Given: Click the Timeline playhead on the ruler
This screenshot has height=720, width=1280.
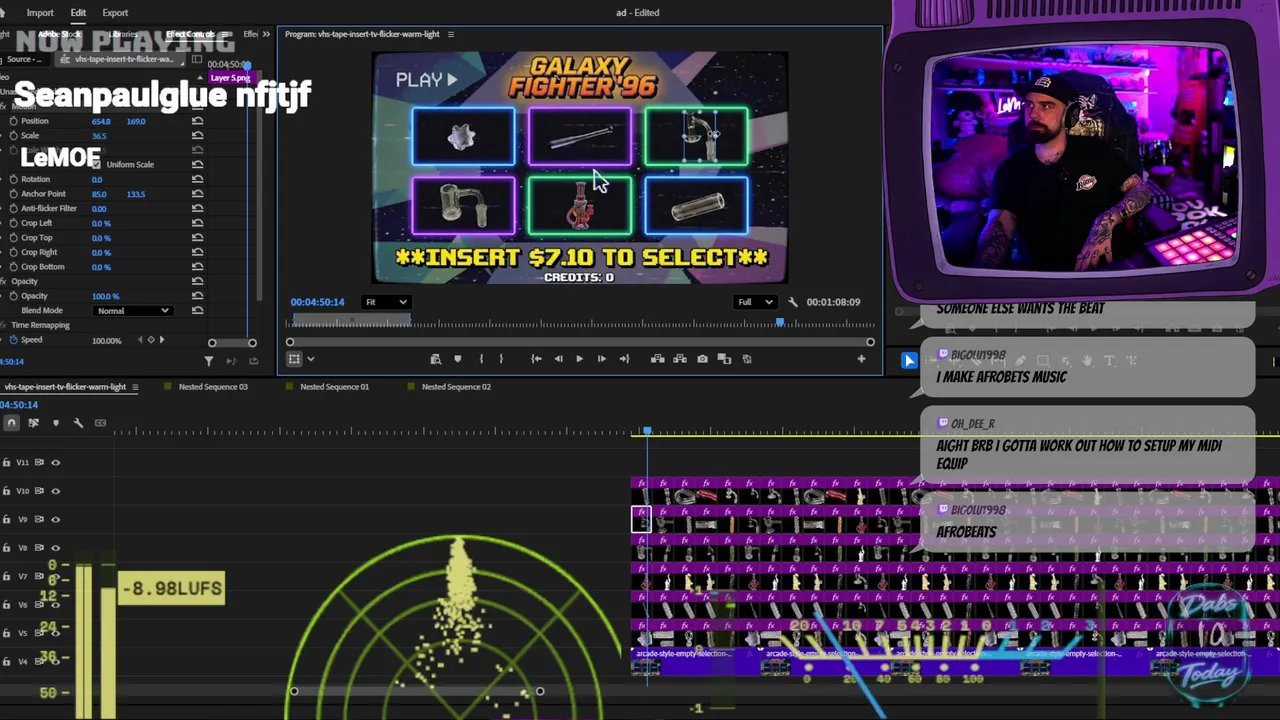Looking at the screenshot, I should pyautogui.click(x=647, y=431).
